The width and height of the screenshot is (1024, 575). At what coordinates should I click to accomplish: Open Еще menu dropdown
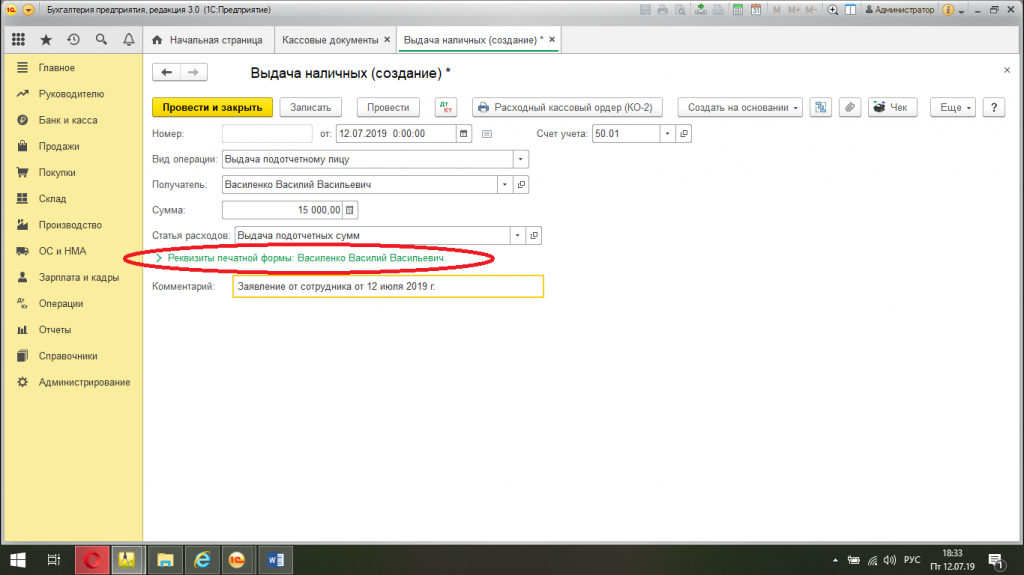coord(953,107)
